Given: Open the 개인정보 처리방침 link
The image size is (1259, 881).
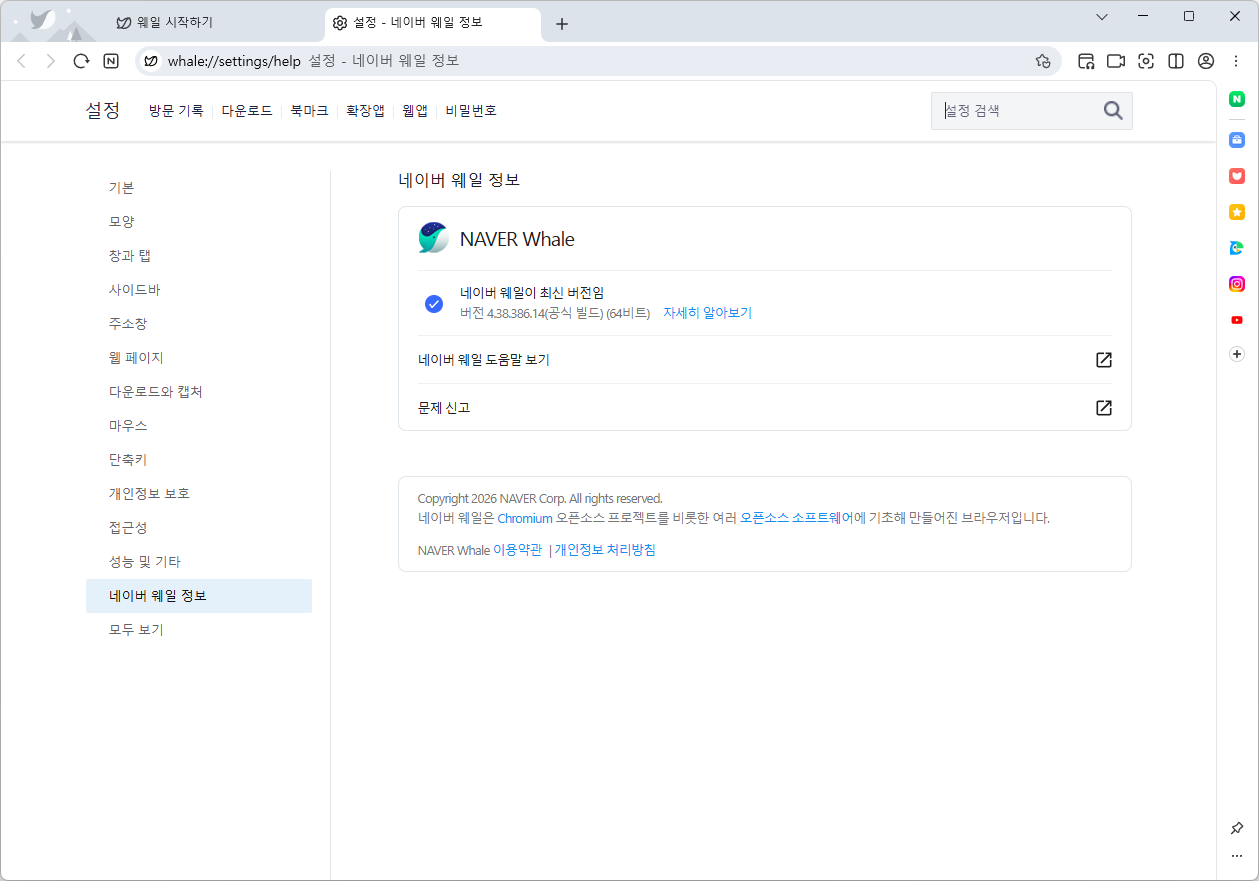Looking at the screenshot, I should (605, 550).
